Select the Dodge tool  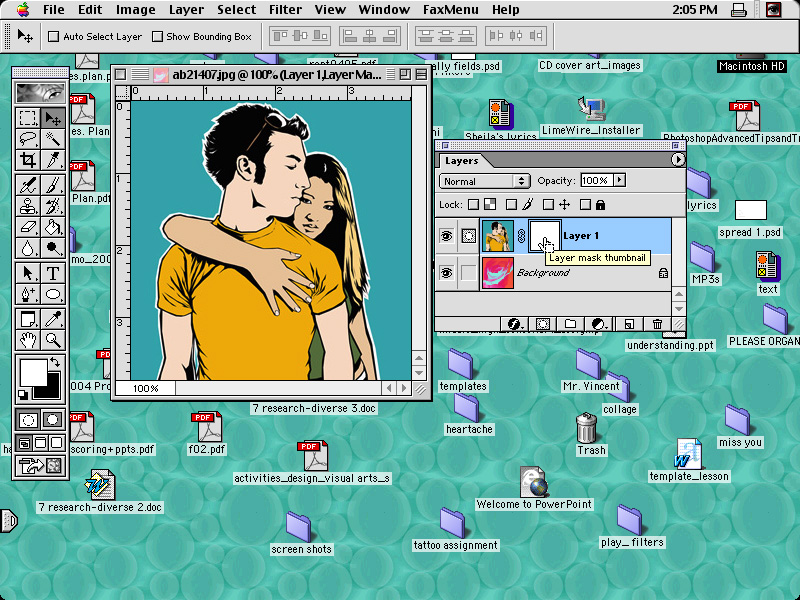pos(53,248)
